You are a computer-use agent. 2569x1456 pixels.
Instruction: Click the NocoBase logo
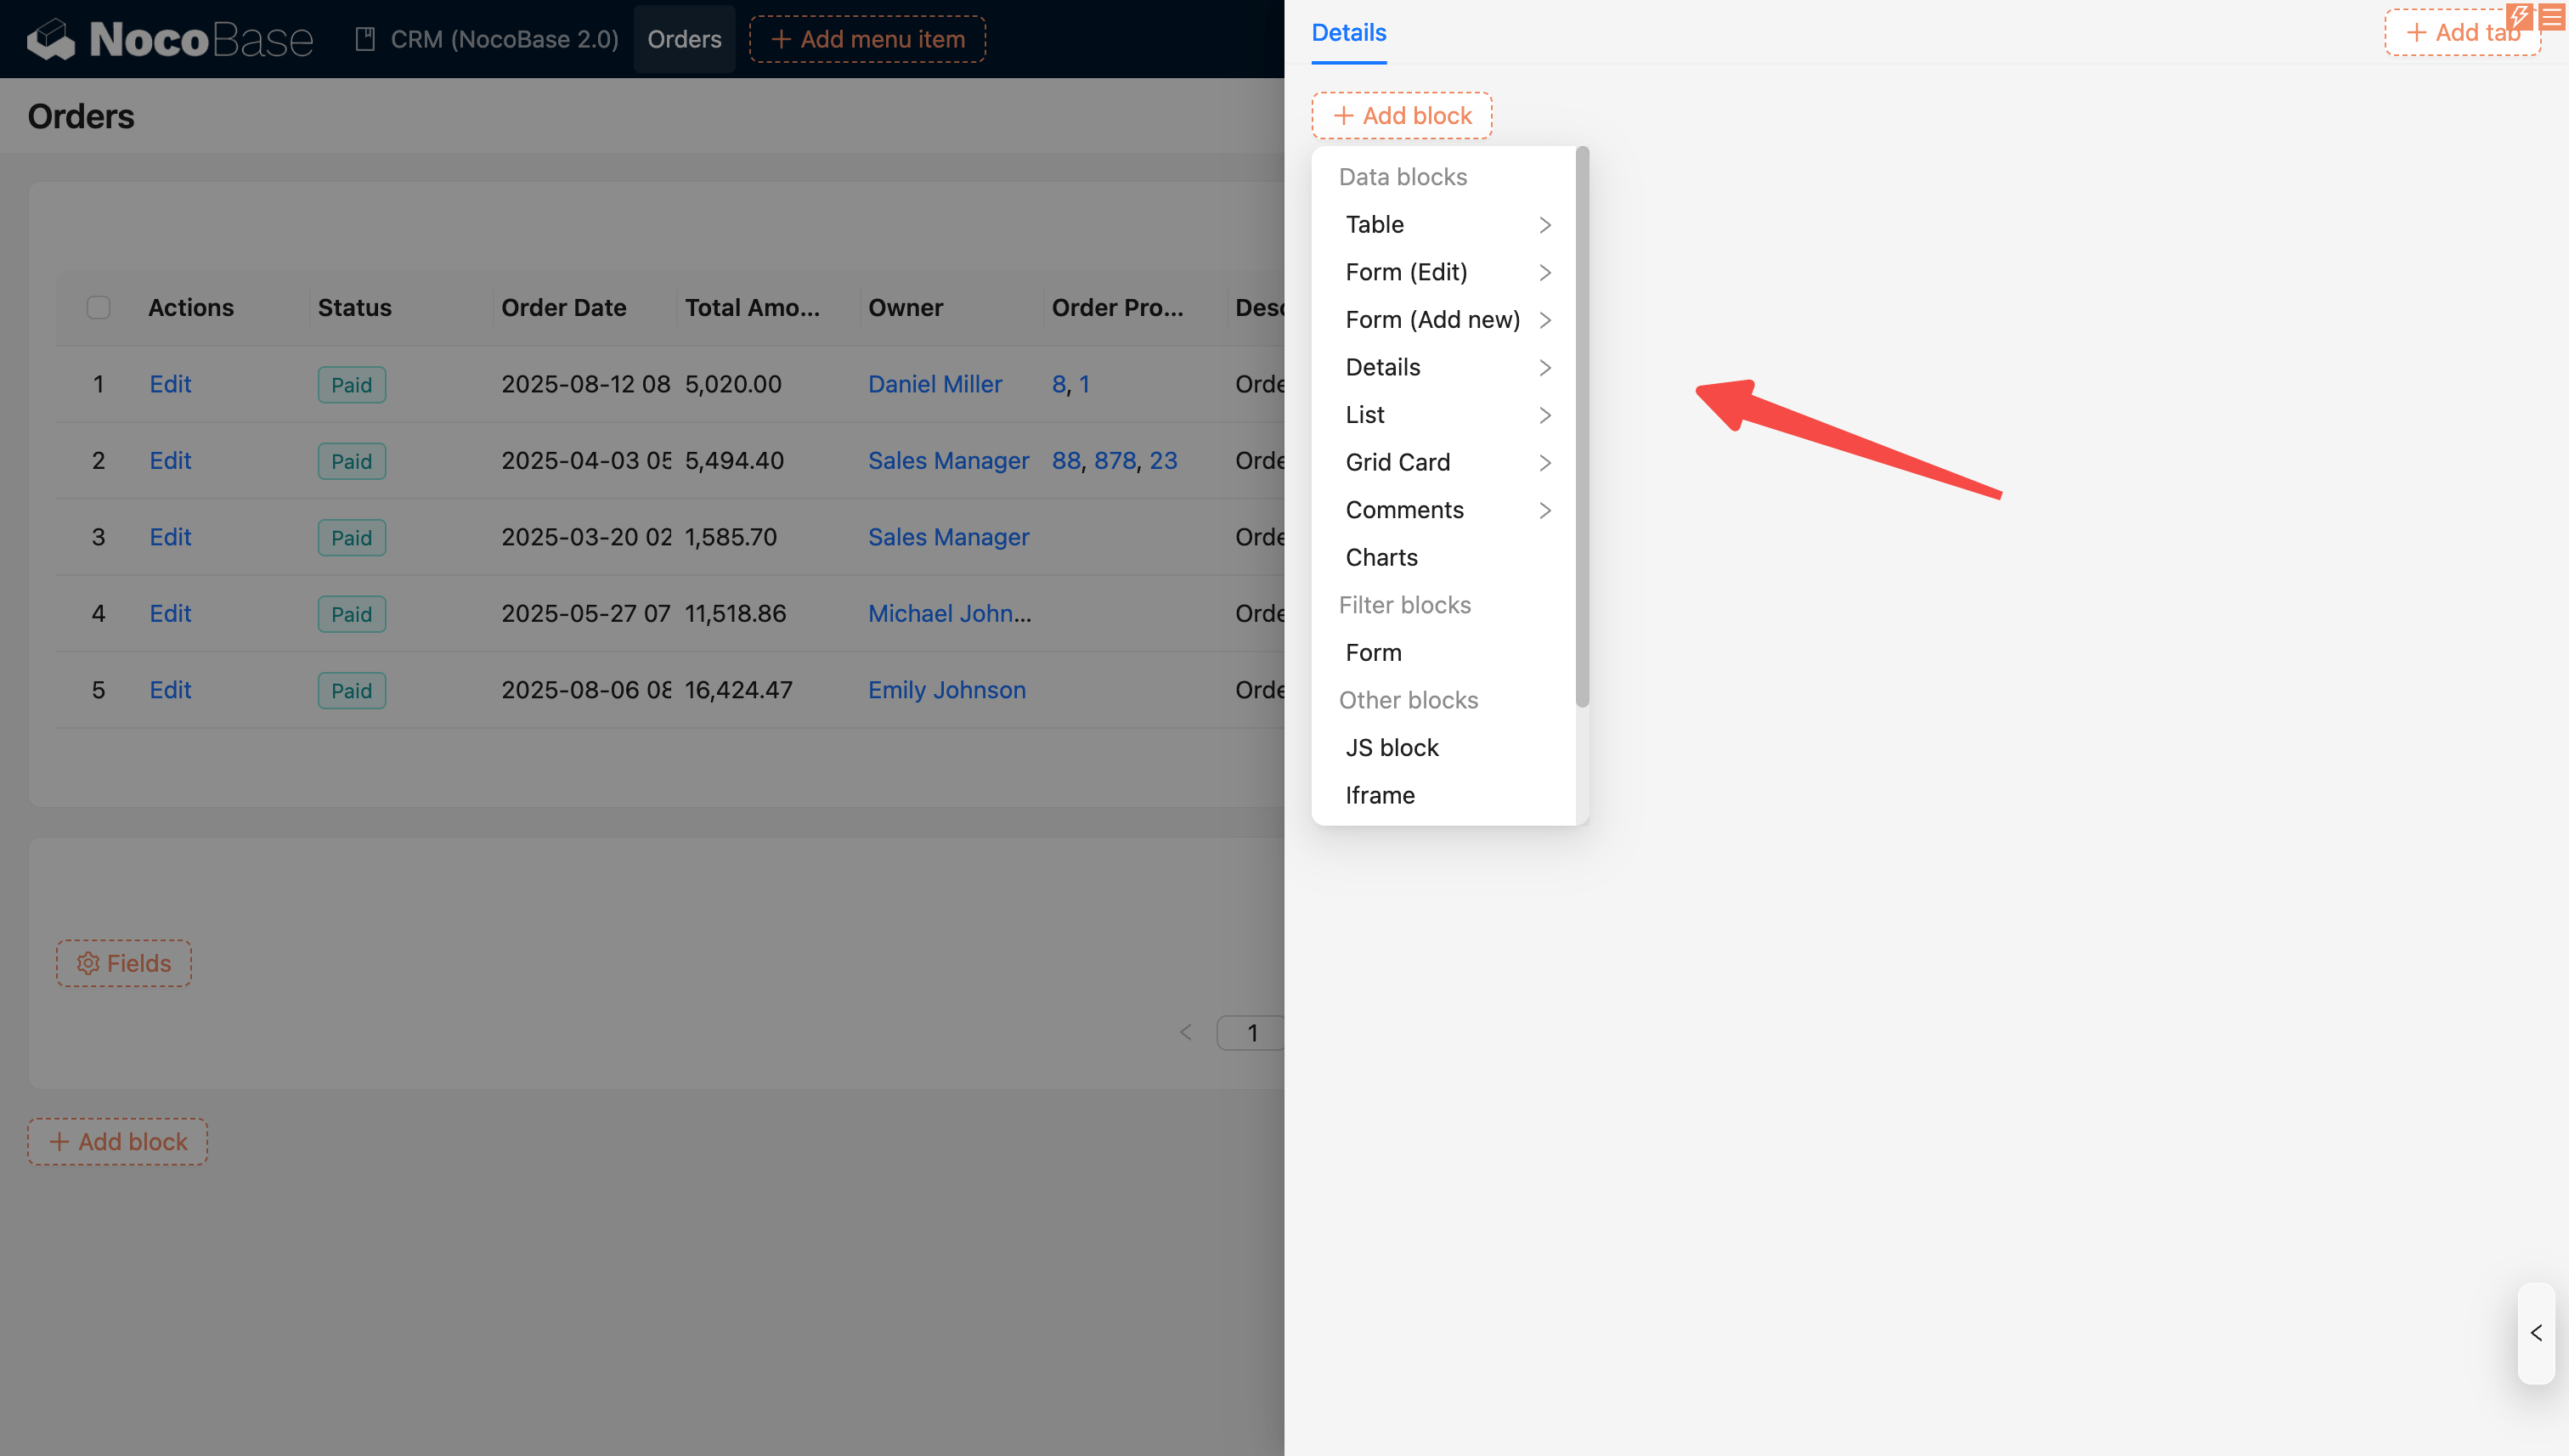coord(170,39)
